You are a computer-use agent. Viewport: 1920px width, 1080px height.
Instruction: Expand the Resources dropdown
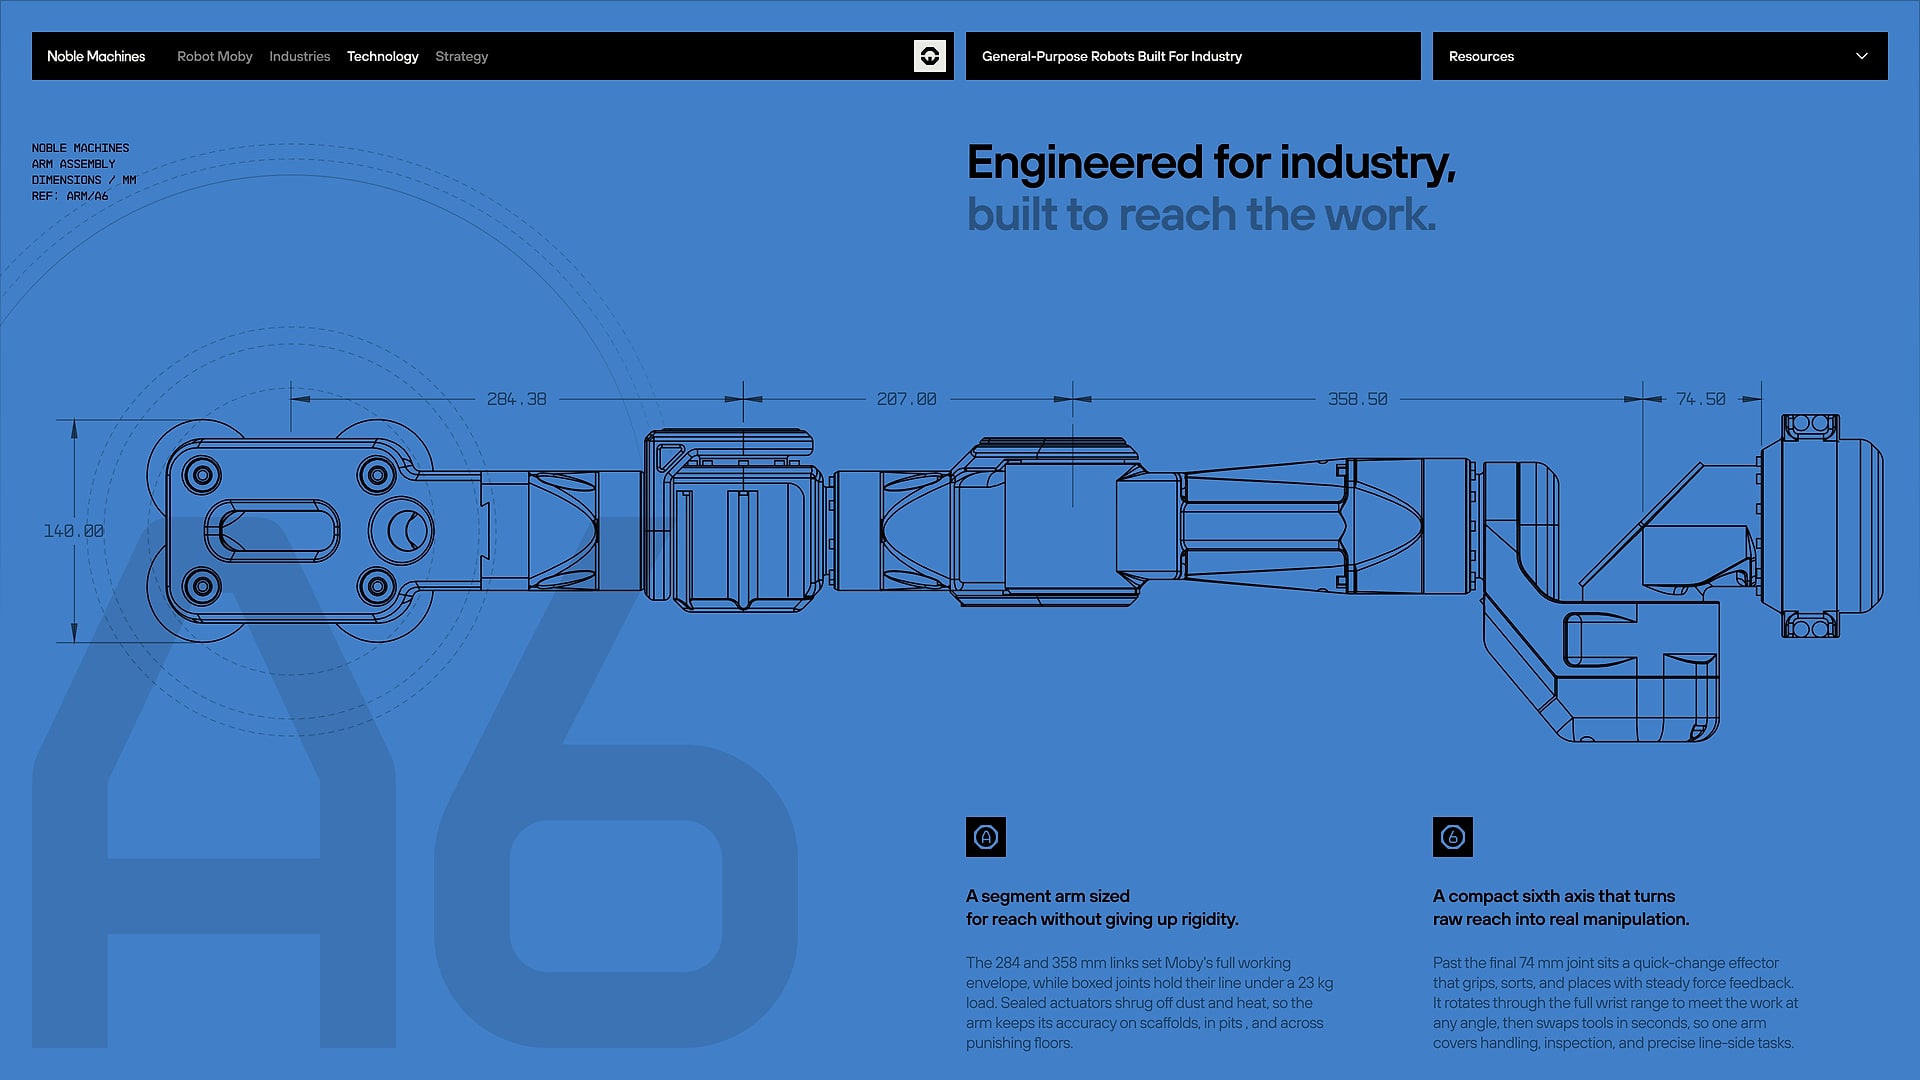(x=1660, y=56)
